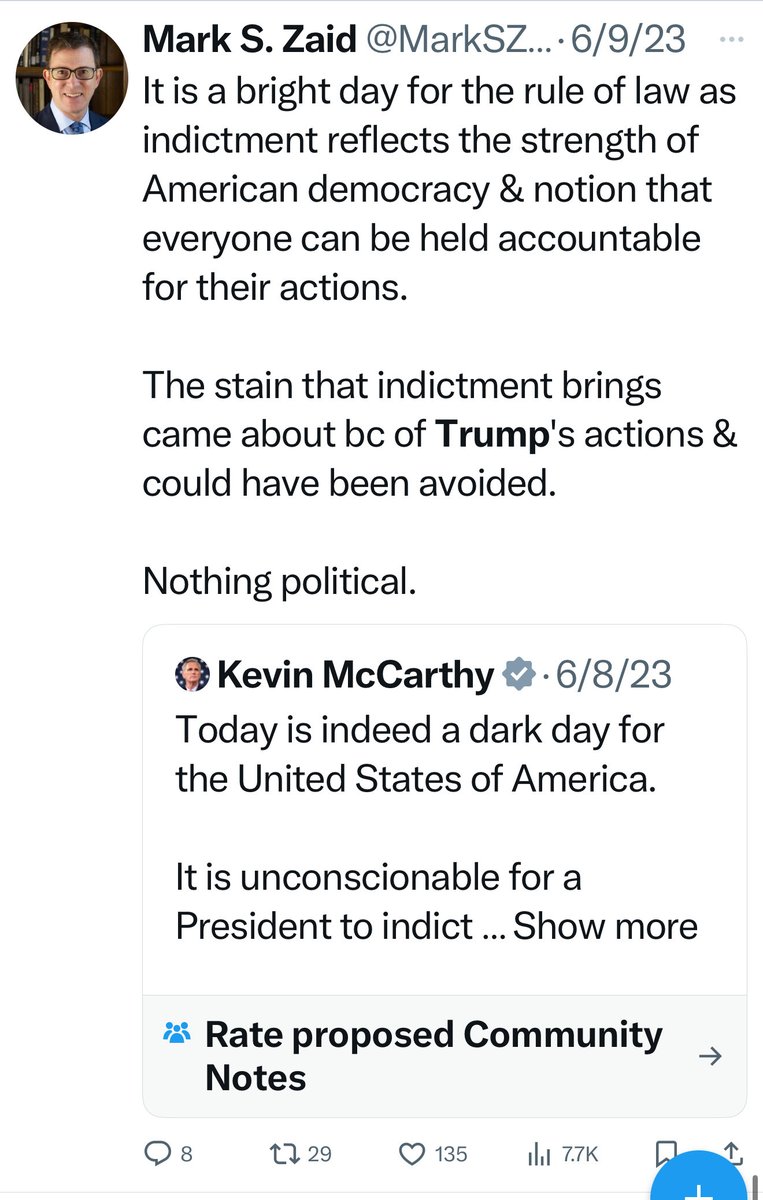
Task: Click the arrow beside Community Notes
Action: click(x=709, y=1056)
